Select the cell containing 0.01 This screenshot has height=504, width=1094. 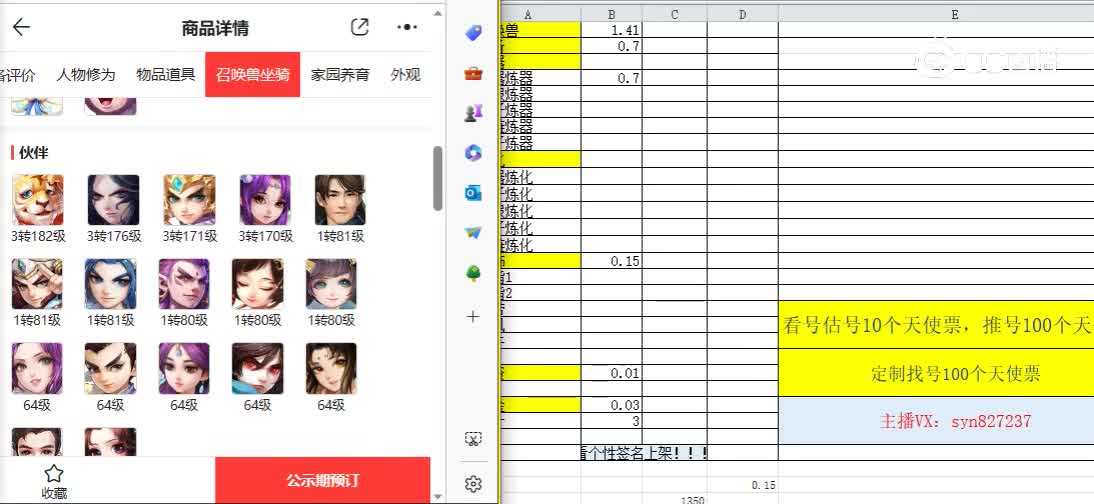click(x=611, y=373)
